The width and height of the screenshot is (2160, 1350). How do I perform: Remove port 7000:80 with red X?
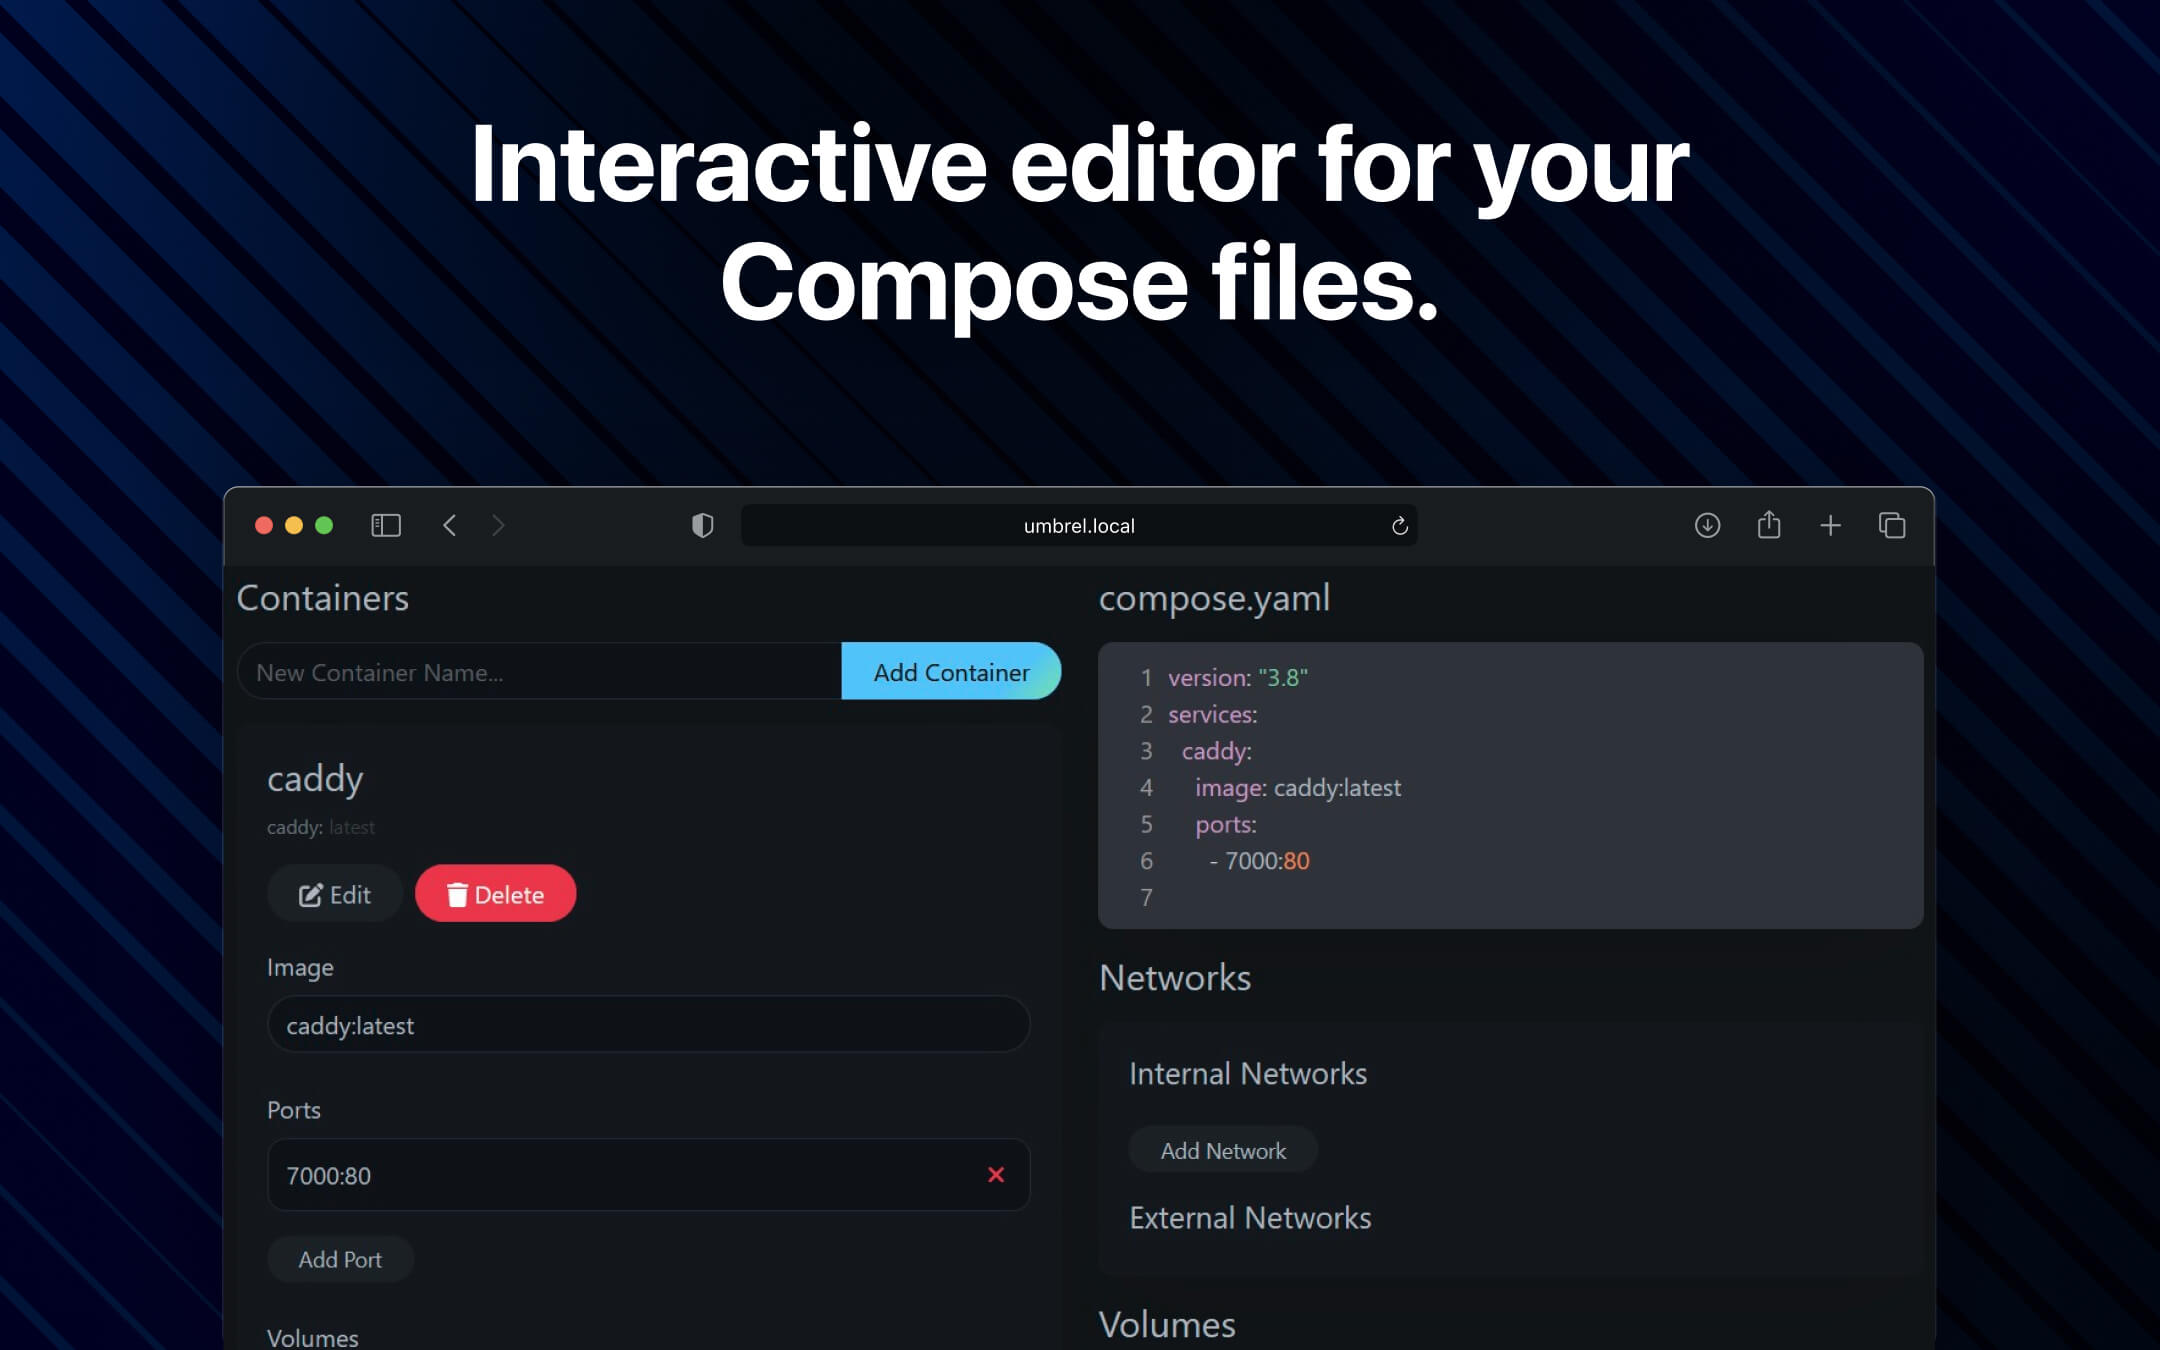click(995, 1175)
